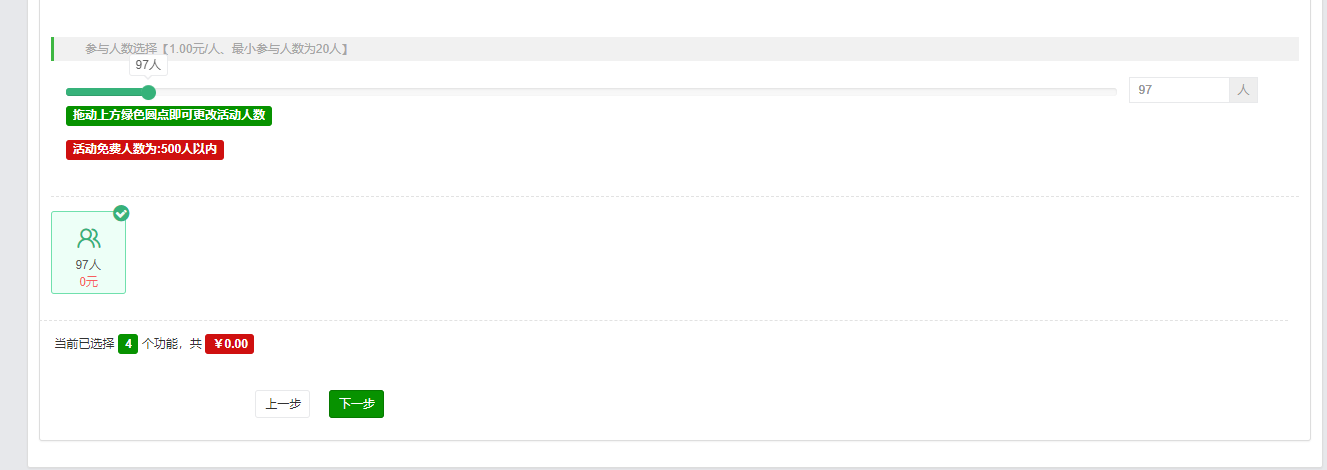The width and height of the screenshot is (1327, 470).
Task: Click the 97人 tooltip above the slider
Action: (x=148, y=64)
